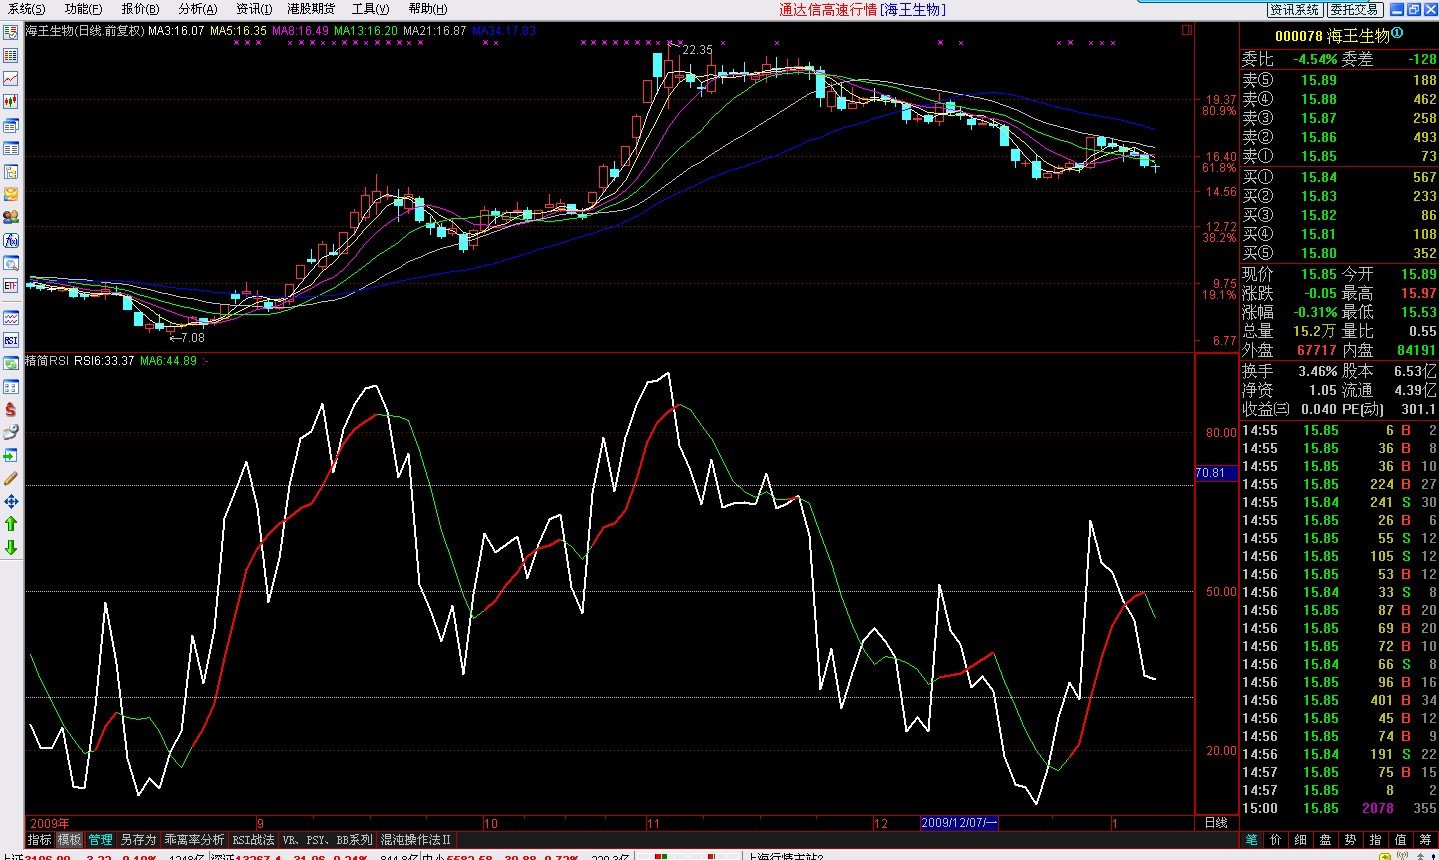Click the satellite dish icon
This screenshot has height=860, width=1439.
[11, 433]
